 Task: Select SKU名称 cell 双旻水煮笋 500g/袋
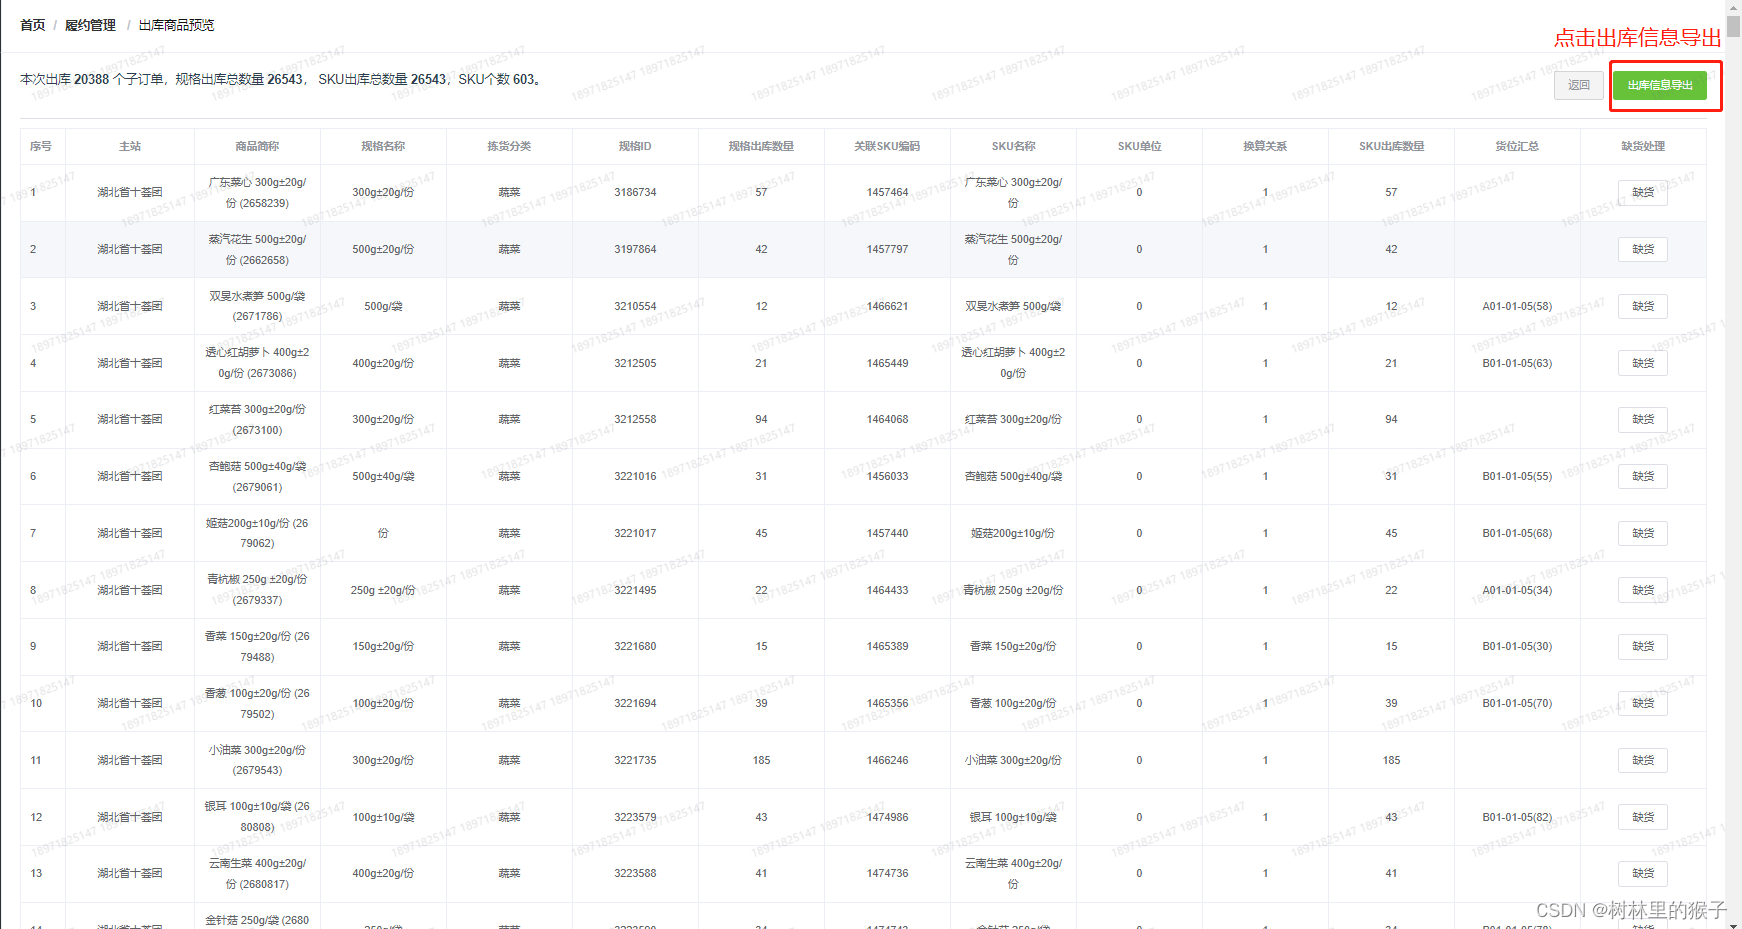[1013, 306]
